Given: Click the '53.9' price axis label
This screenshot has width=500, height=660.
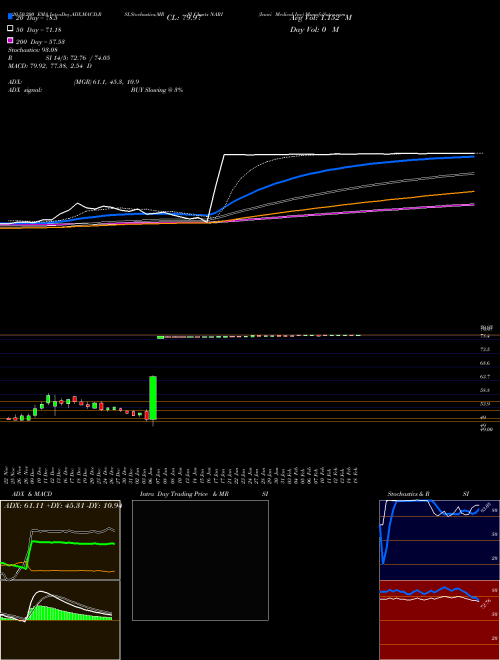Looking at the screenshot, I should [x=484, y=404].
